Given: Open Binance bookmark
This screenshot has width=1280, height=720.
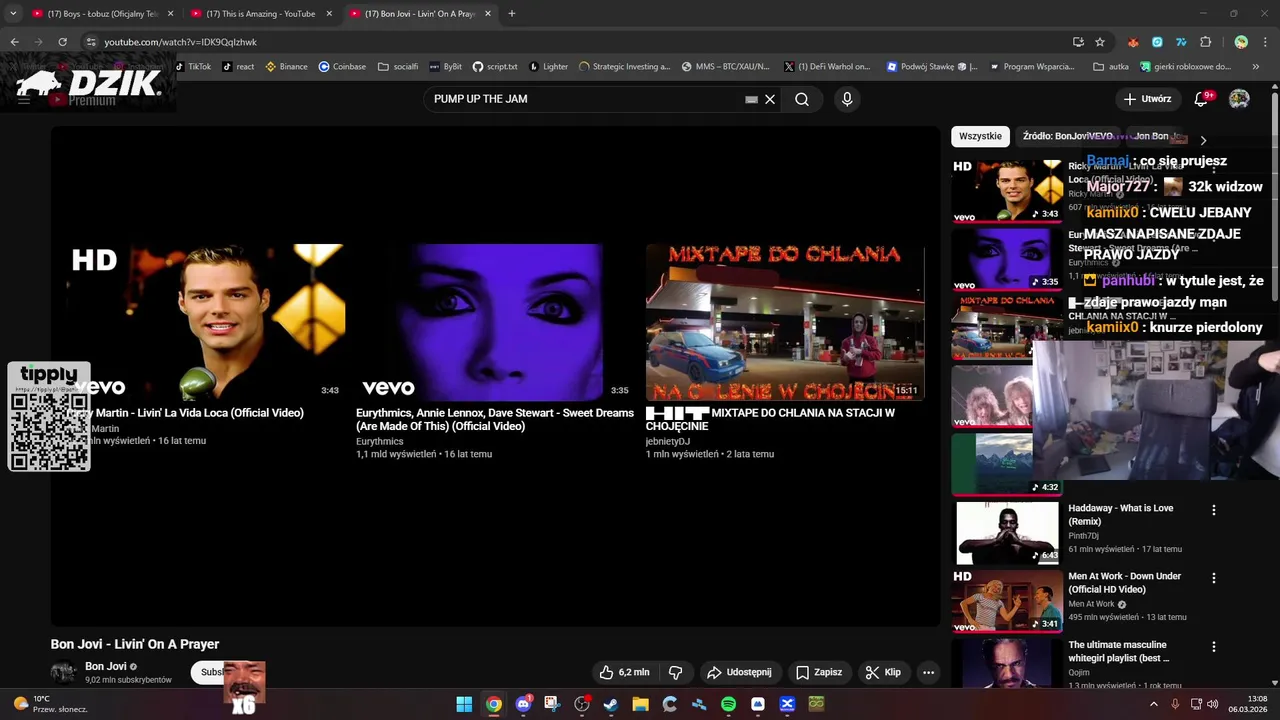Looking at the screenshot, I should (x=286, y=67).
